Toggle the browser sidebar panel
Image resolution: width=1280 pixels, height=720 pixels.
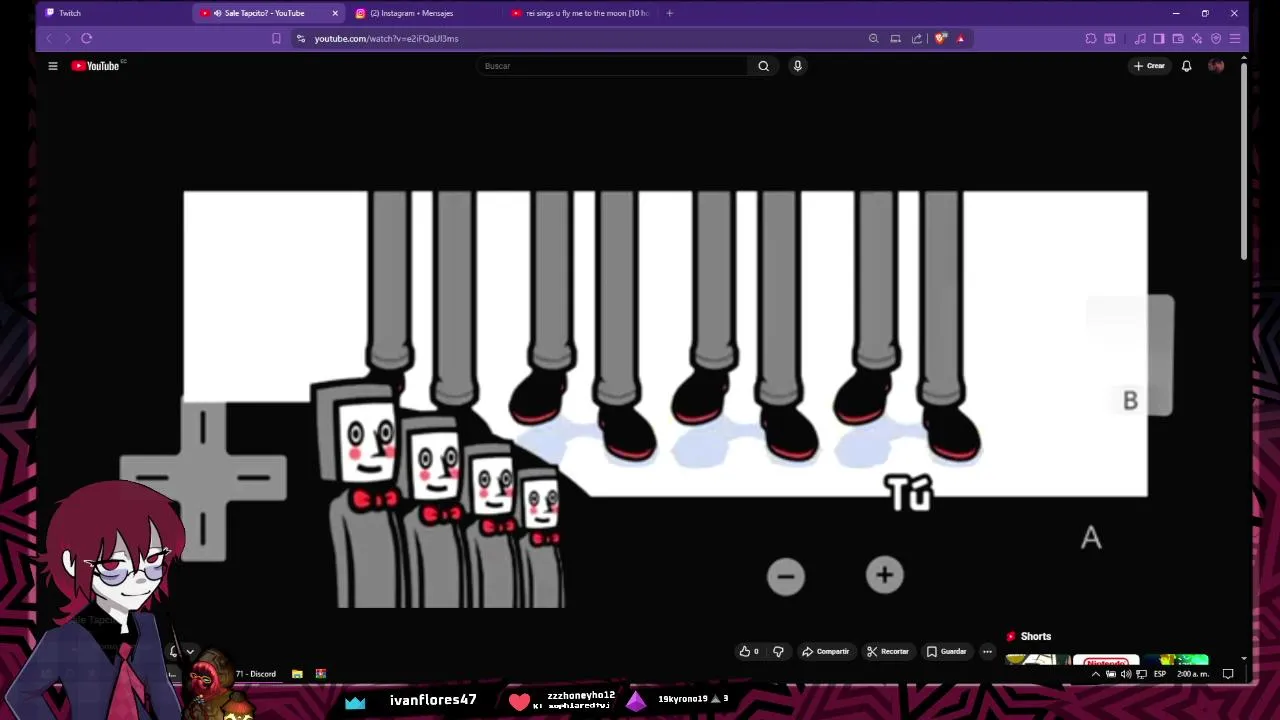coord(1159,38)
